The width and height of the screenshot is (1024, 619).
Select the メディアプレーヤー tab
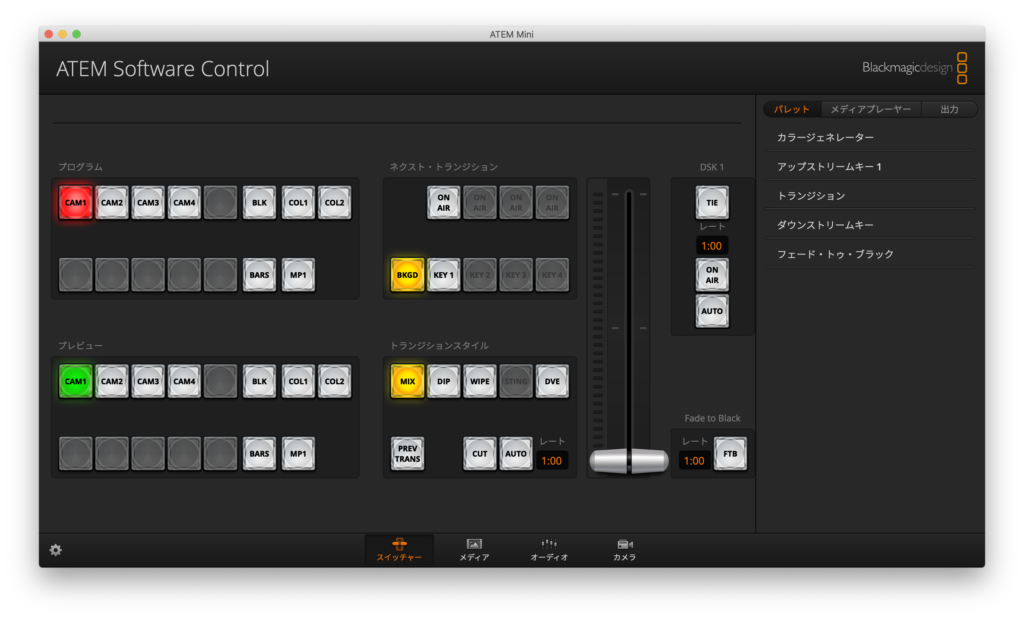[871, 109]
